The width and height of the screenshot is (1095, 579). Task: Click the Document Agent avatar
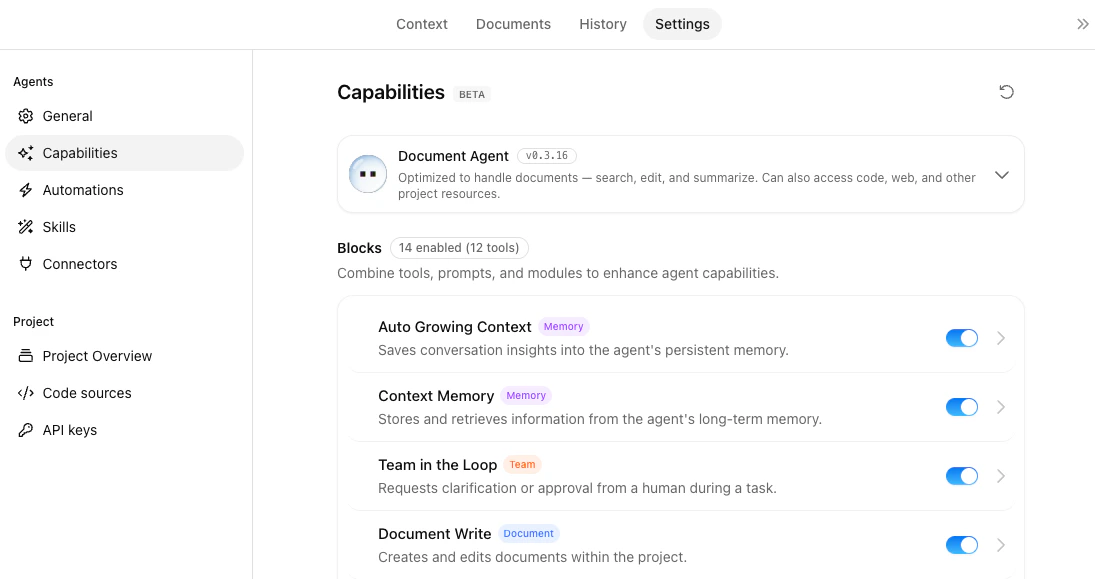click(x=368, y=174)
